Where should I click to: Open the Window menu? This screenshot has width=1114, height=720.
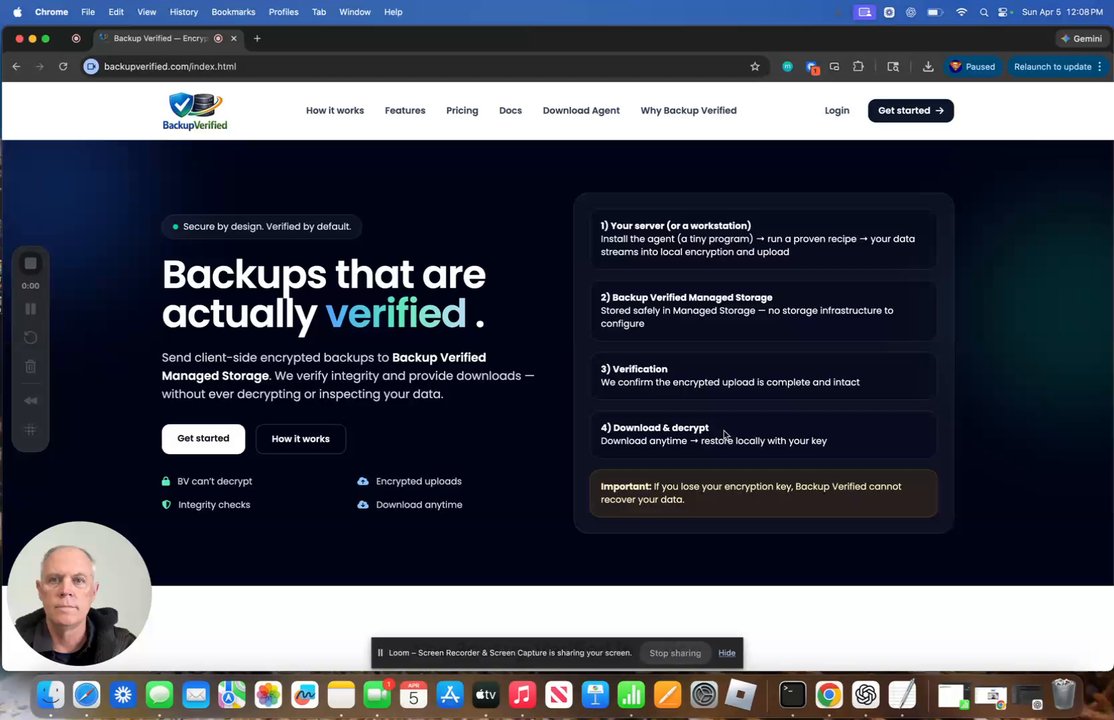click(355, 12)
